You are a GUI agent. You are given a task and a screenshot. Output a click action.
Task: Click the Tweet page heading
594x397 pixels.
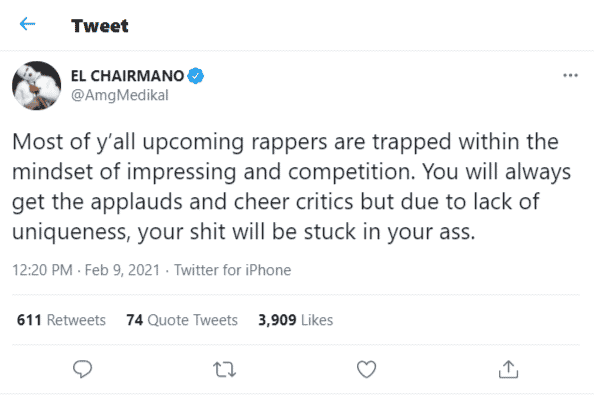100,26
